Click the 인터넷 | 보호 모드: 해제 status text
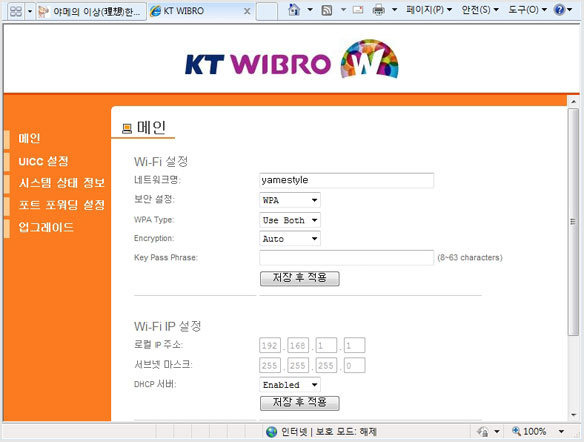The image size is (584, 442). [x=329, y=432]
